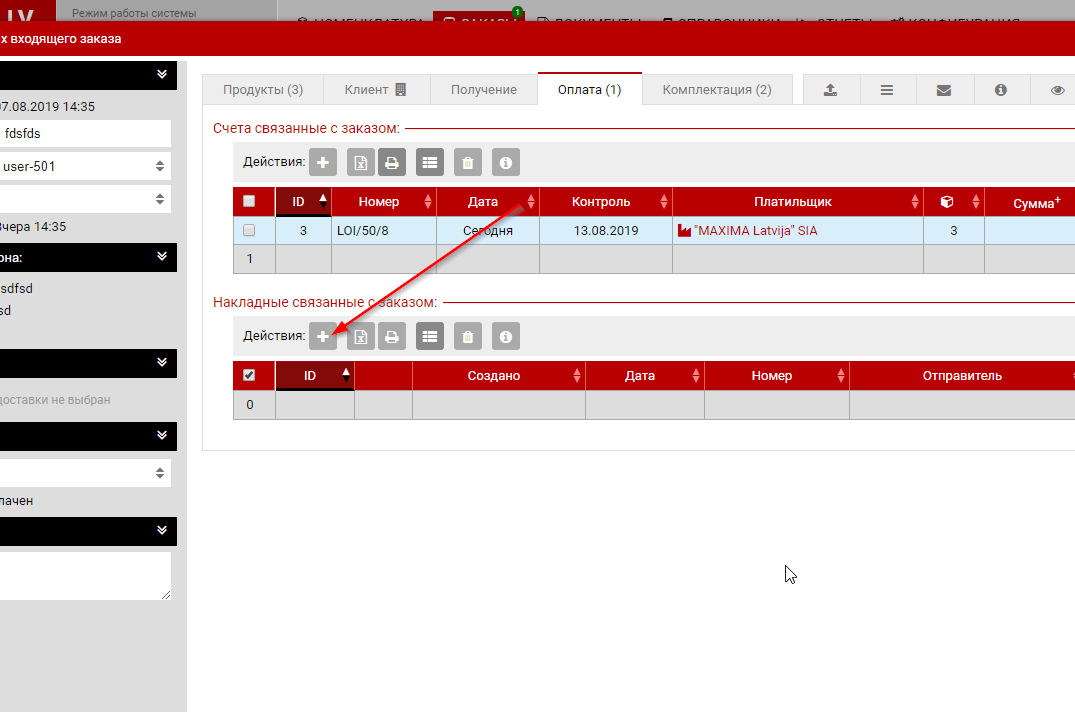Sort waybills by Отправитель column header
Screen dimensions: 1075x712
[962, 376]
